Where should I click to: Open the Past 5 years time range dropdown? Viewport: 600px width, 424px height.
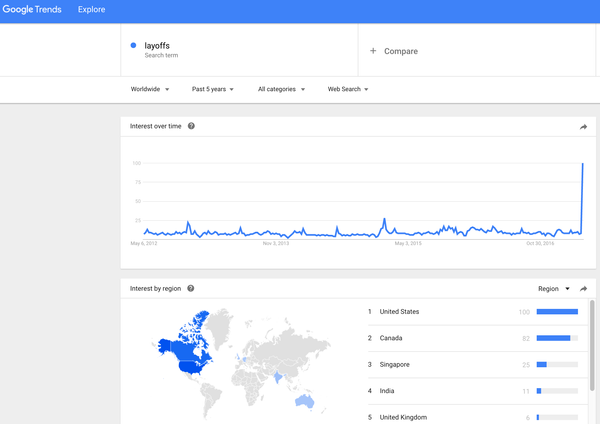coord(212,89)
